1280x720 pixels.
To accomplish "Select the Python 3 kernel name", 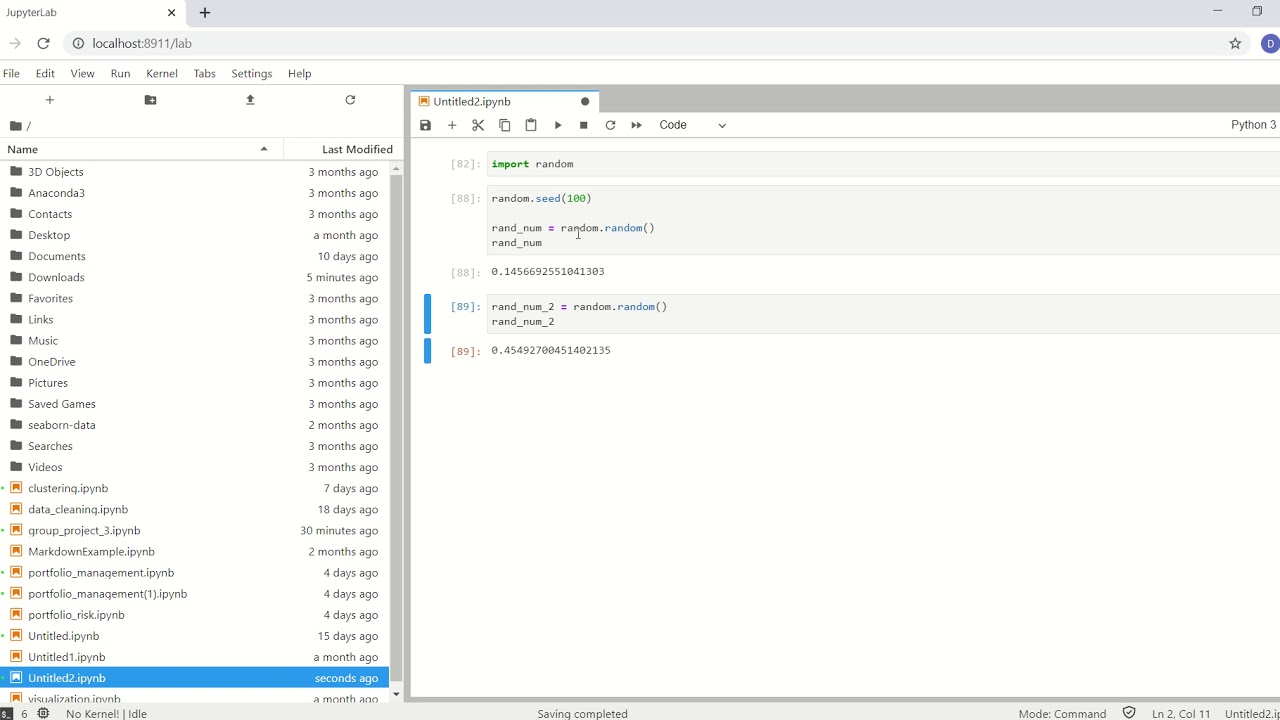I will 1254,125.
